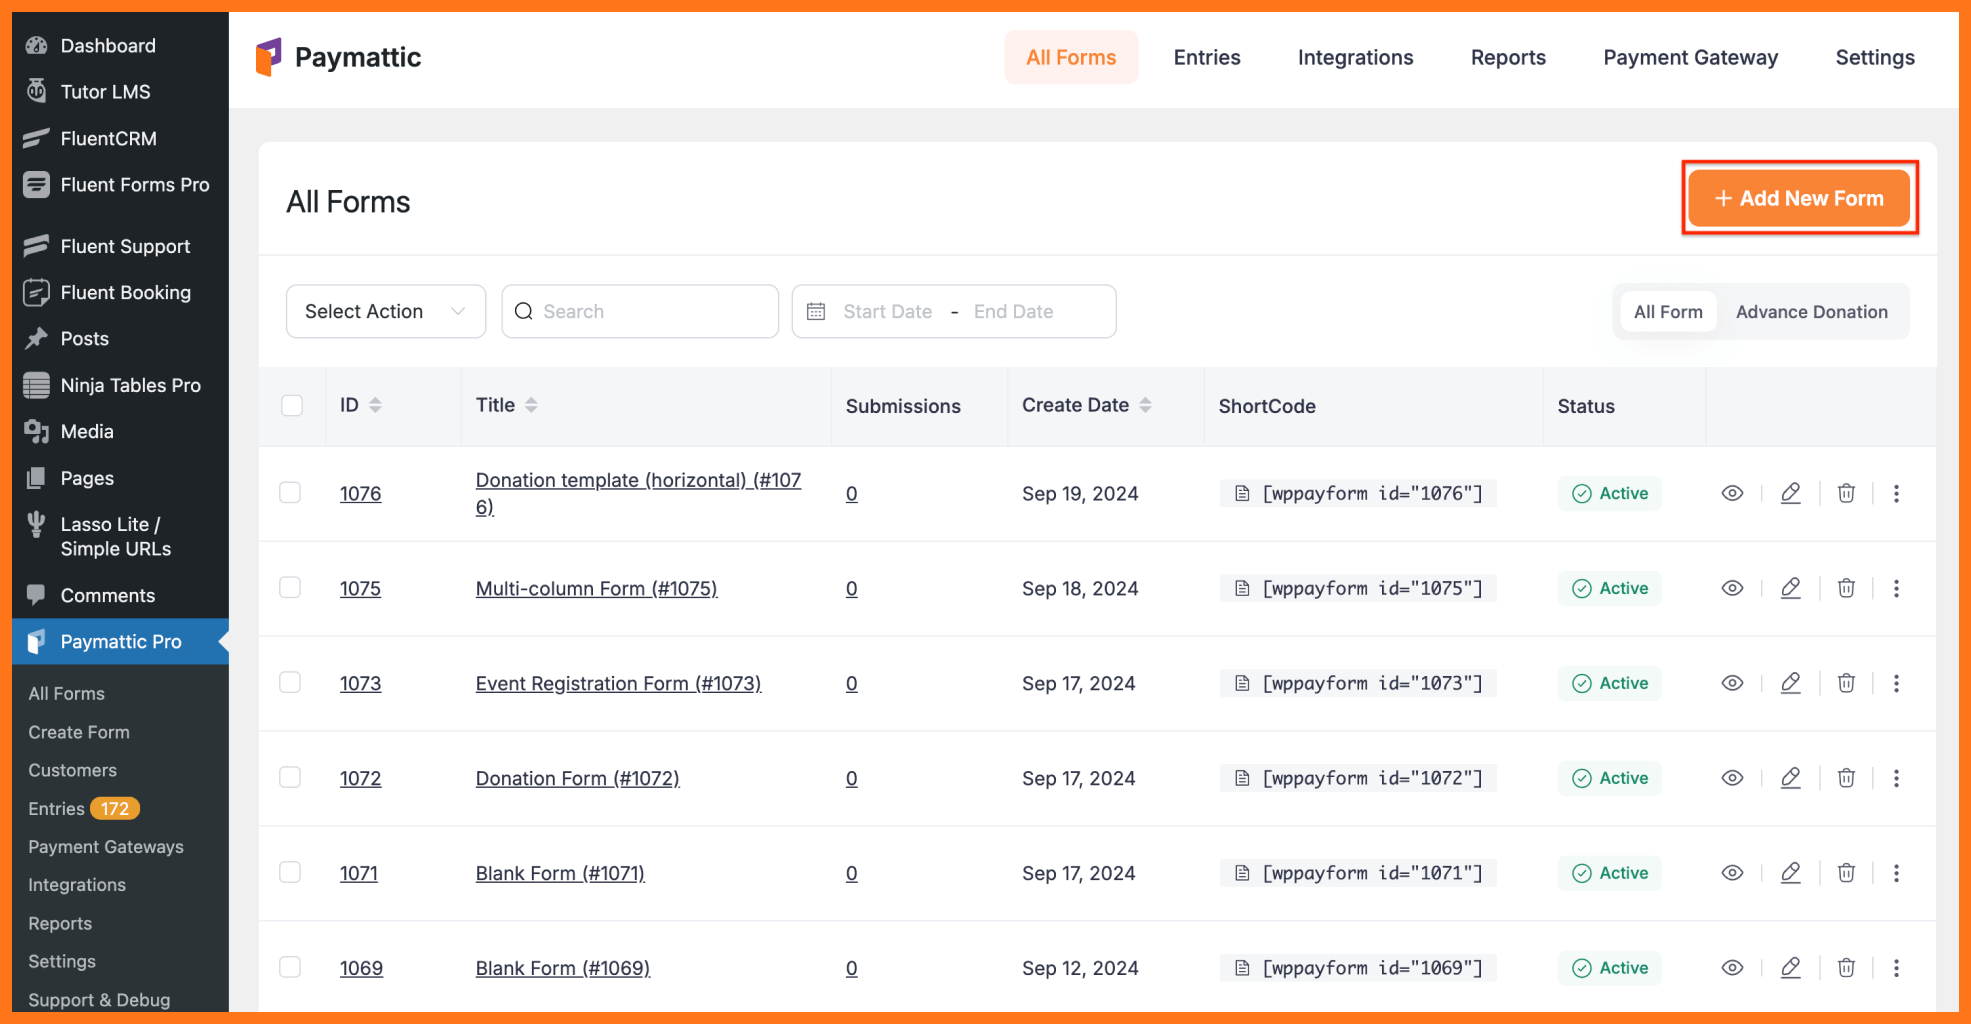Screen dimensions: 1971x1024
Task: Click the trash icon for Event Registration Form
Action: tap(1846, 683)
